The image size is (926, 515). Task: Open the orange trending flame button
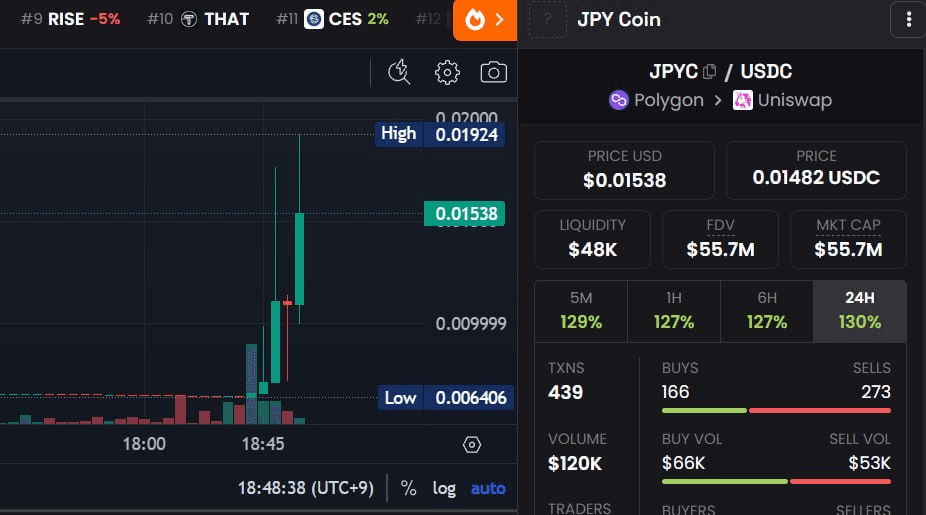pyautogui.click(x=485, y=20)
